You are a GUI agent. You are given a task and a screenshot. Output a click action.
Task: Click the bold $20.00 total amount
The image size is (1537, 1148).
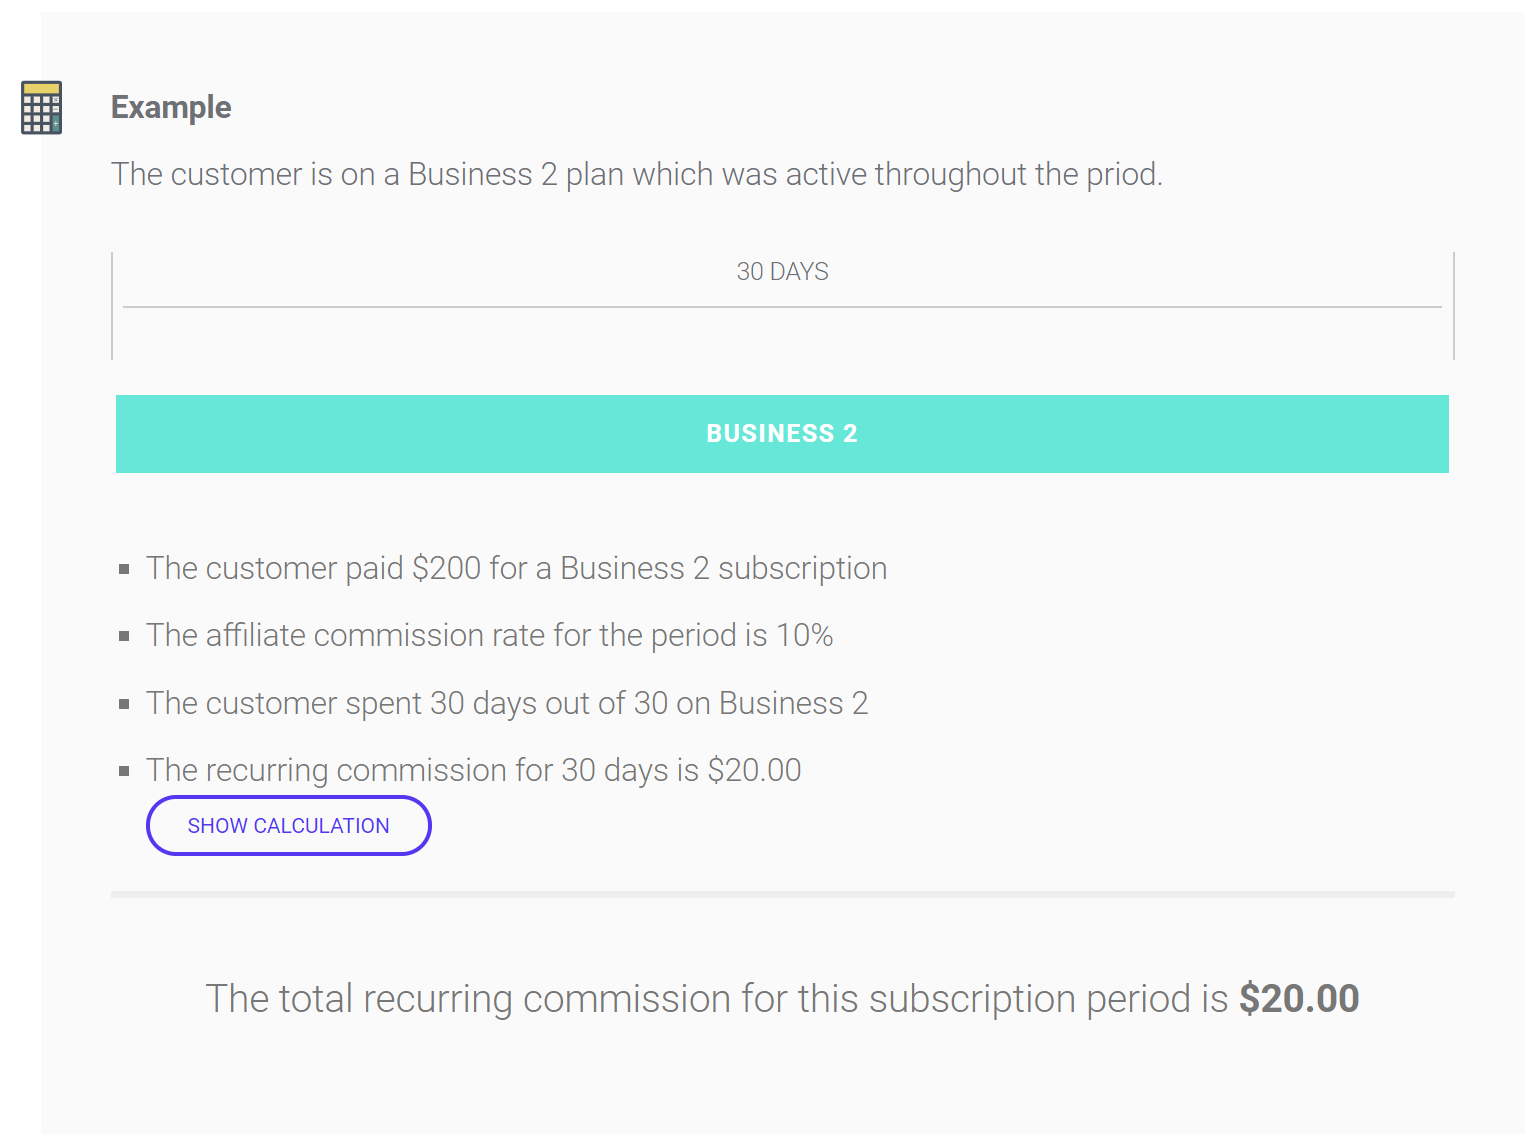(1298, 999)
